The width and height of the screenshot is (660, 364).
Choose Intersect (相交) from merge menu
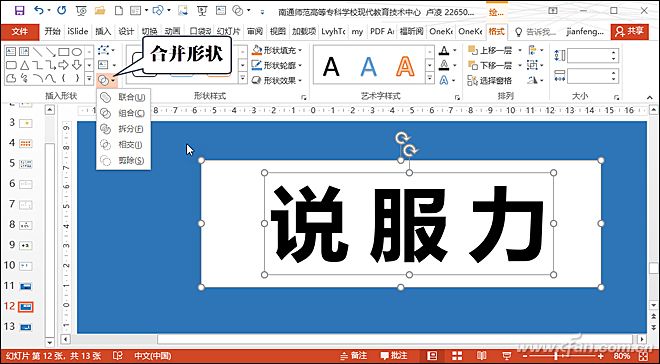coord(123,145)
